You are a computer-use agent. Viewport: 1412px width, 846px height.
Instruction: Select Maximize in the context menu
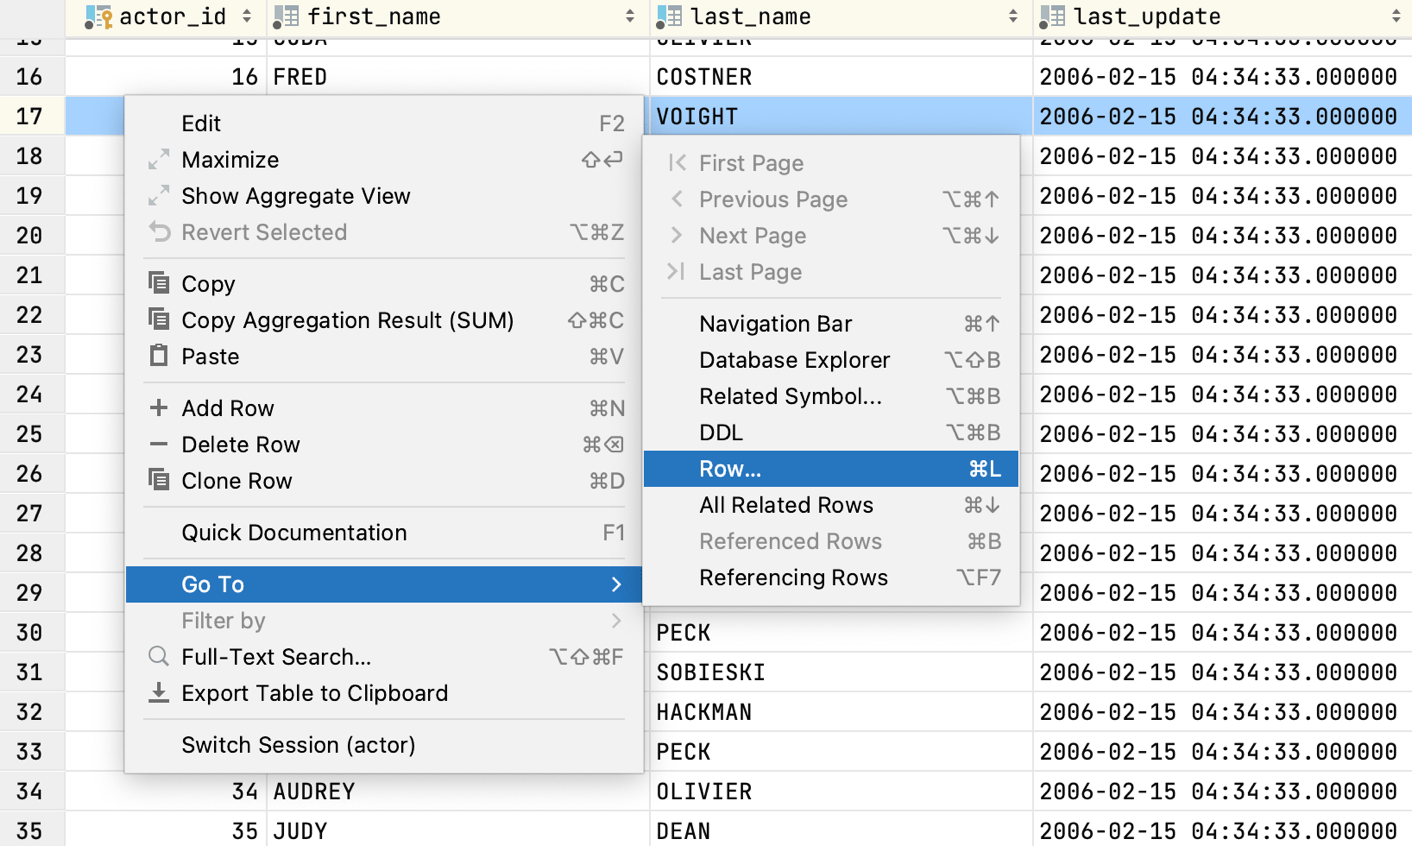tap(384, 160)
